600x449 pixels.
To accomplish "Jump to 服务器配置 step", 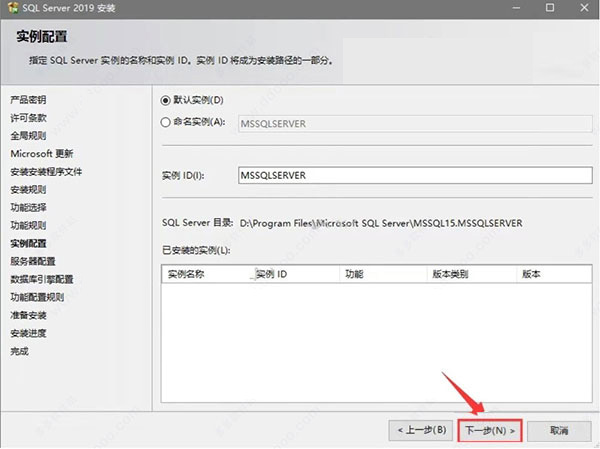I will coord(33,261).
